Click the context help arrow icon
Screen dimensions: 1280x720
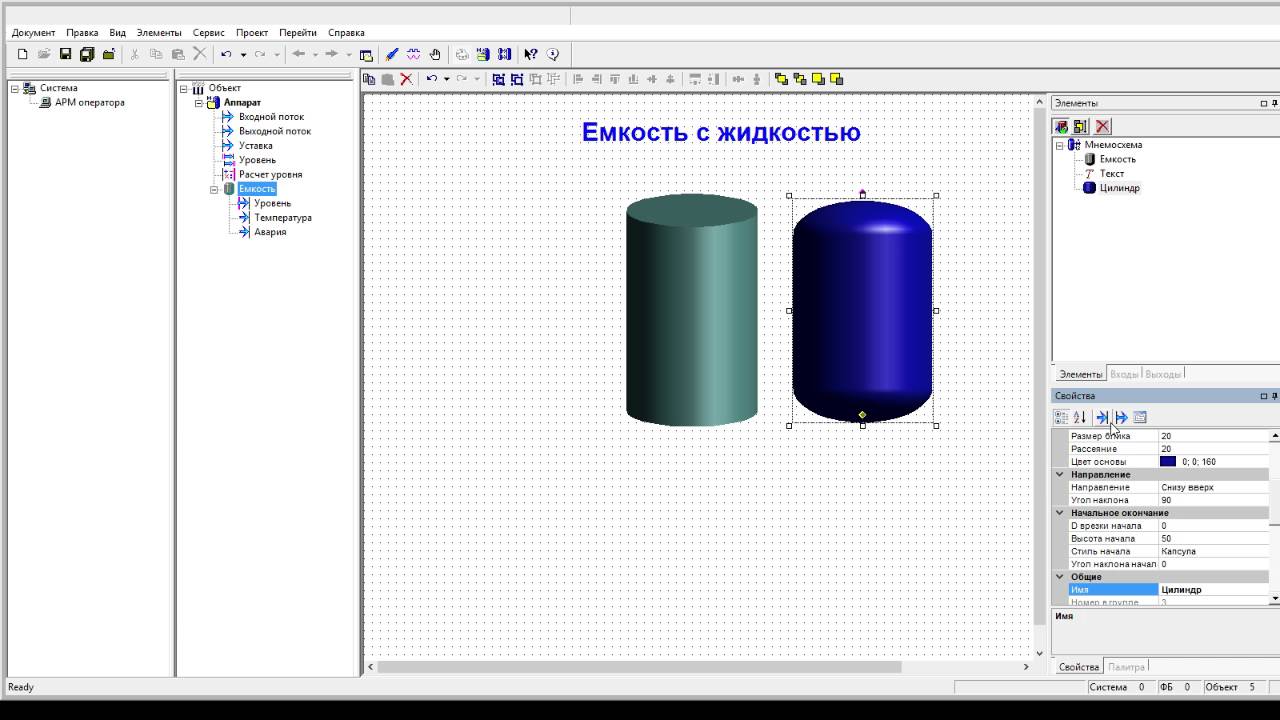pos(531,54)
